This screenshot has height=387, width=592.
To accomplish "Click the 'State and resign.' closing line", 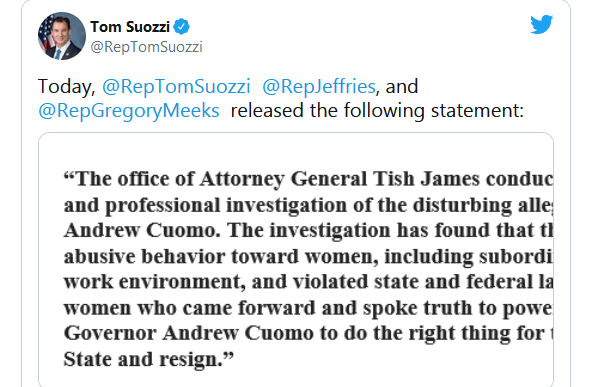I will click(x=149, y=359).
